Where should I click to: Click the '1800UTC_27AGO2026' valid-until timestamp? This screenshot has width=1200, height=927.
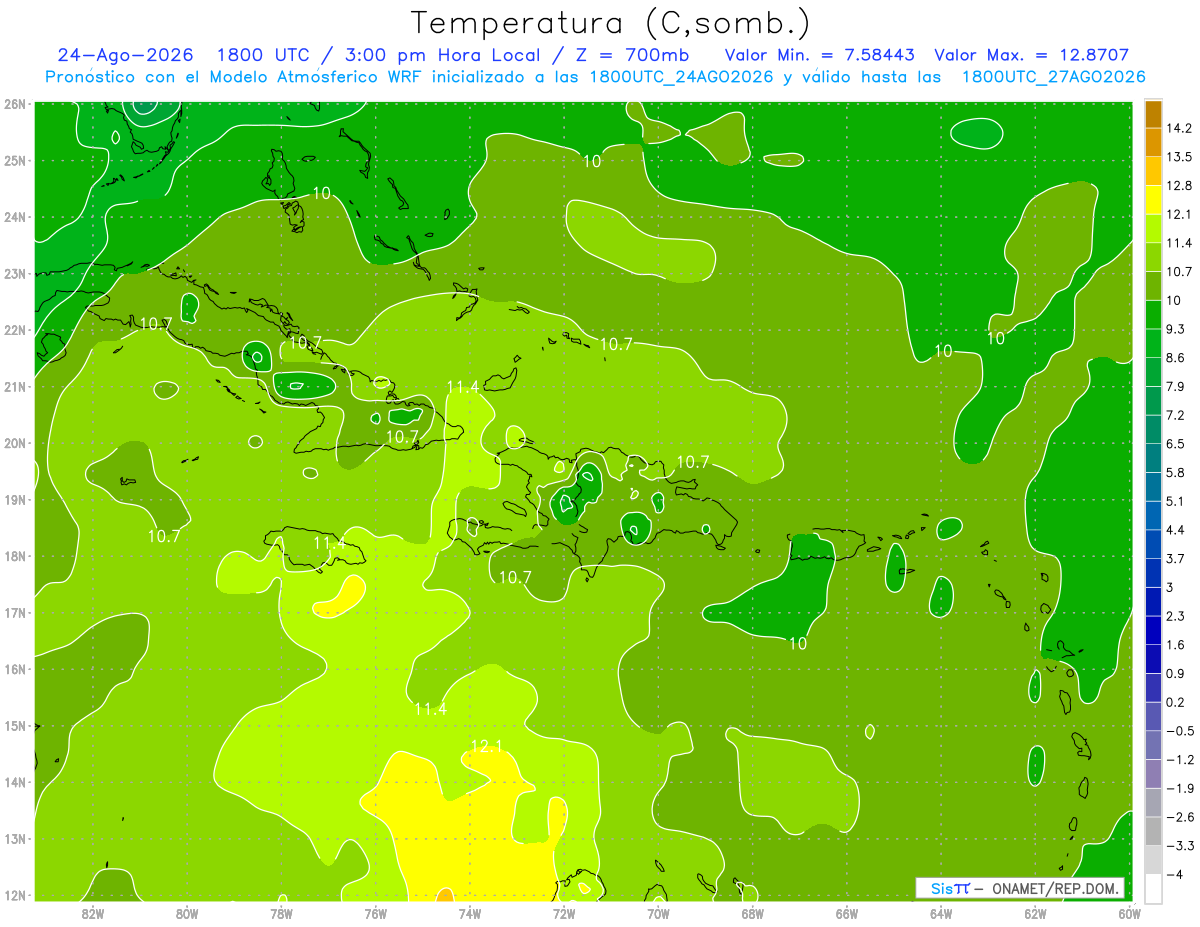1054,77
